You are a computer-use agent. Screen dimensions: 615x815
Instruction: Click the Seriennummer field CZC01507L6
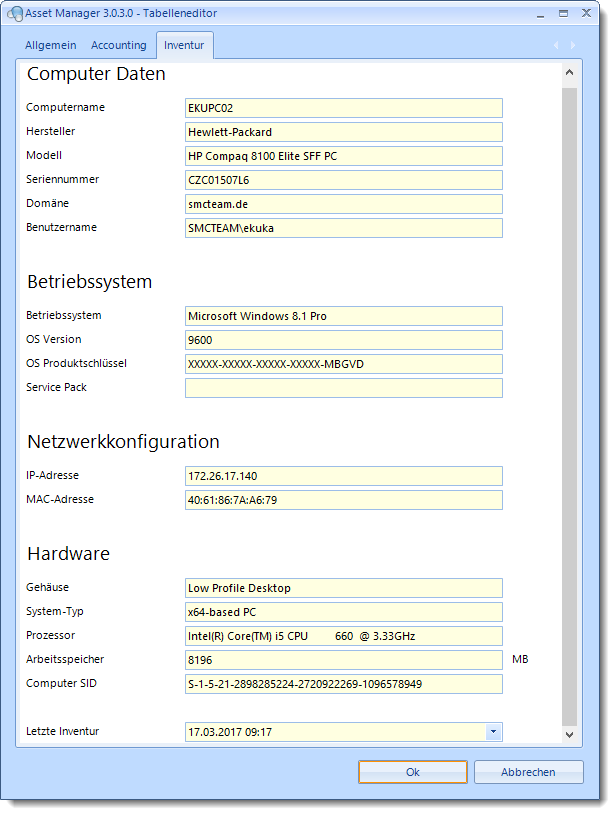point(344,180)
